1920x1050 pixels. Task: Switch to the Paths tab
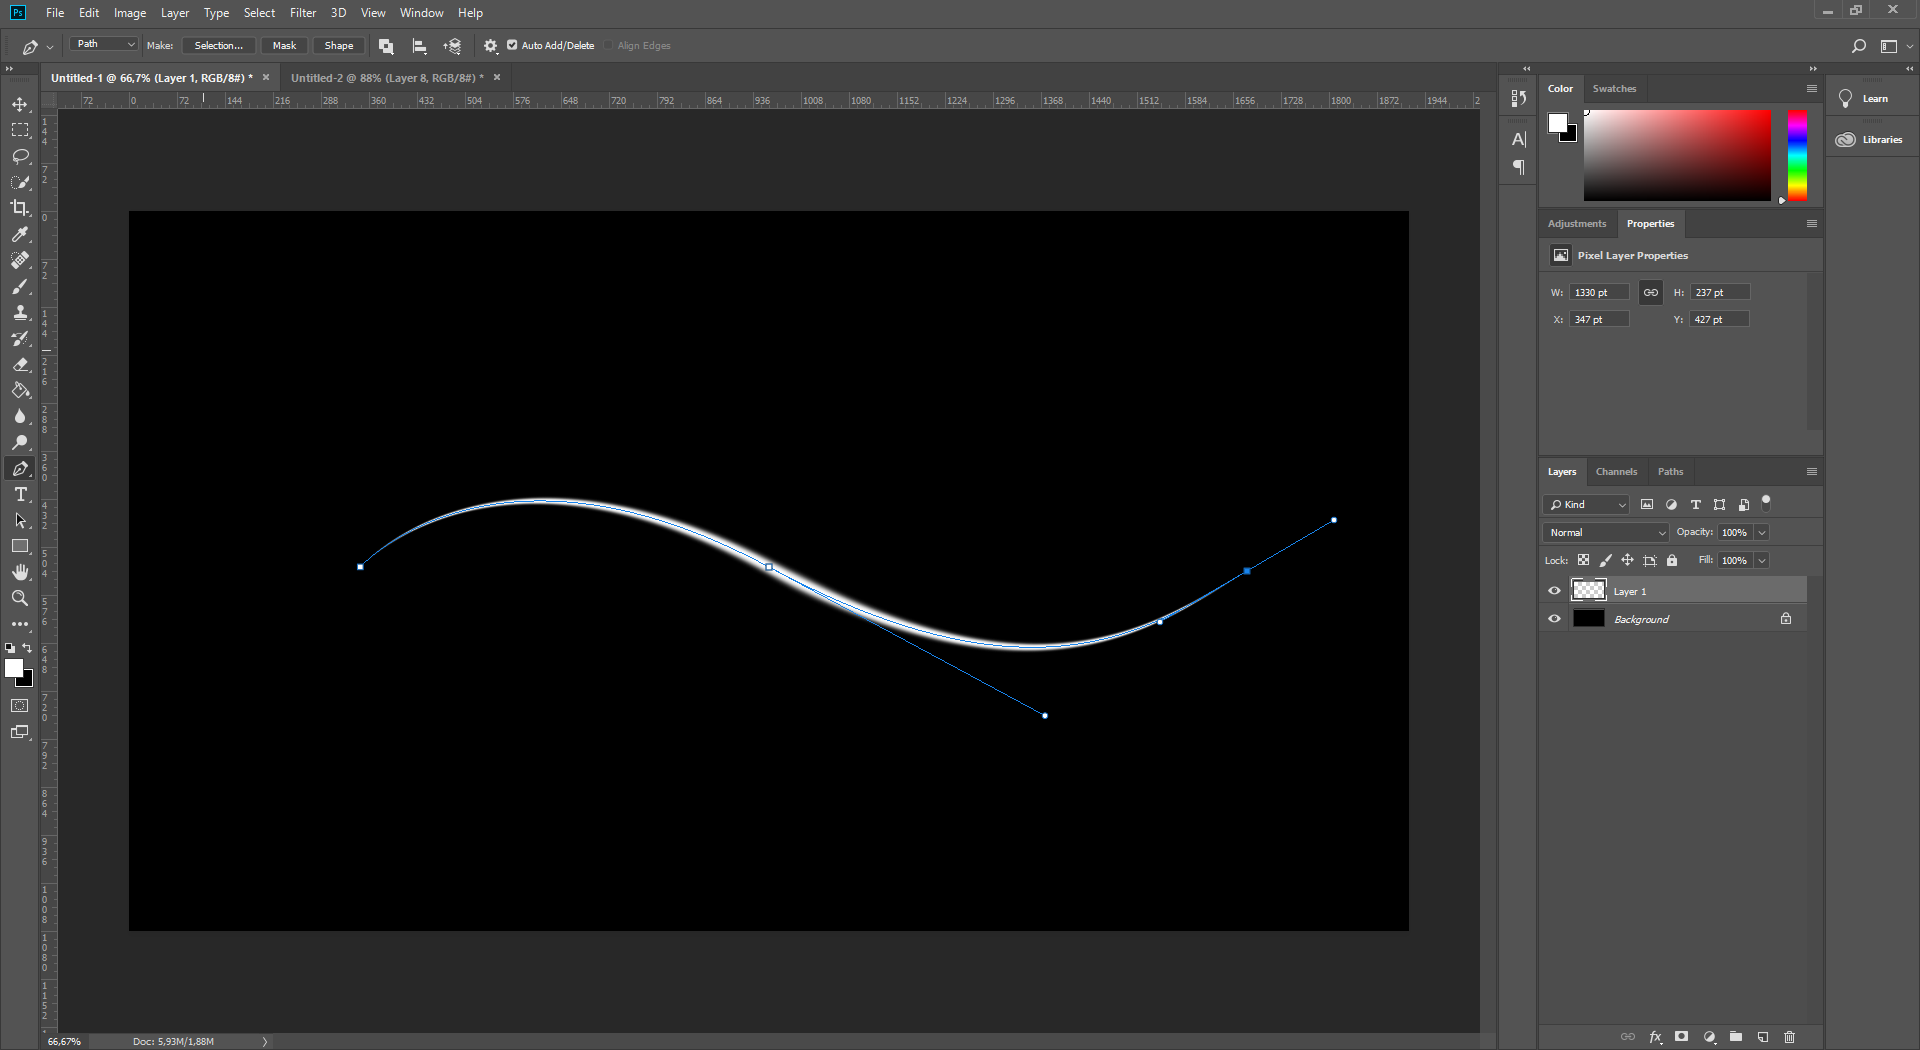pos(1670,472)
